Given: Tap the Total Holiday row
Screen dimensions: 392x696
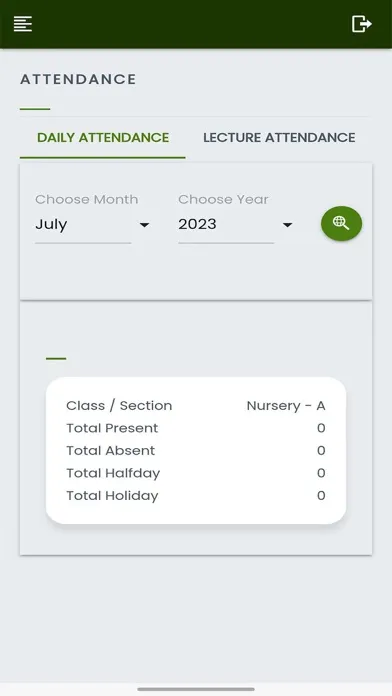Looking at the screenshot, I should point(196,496).
